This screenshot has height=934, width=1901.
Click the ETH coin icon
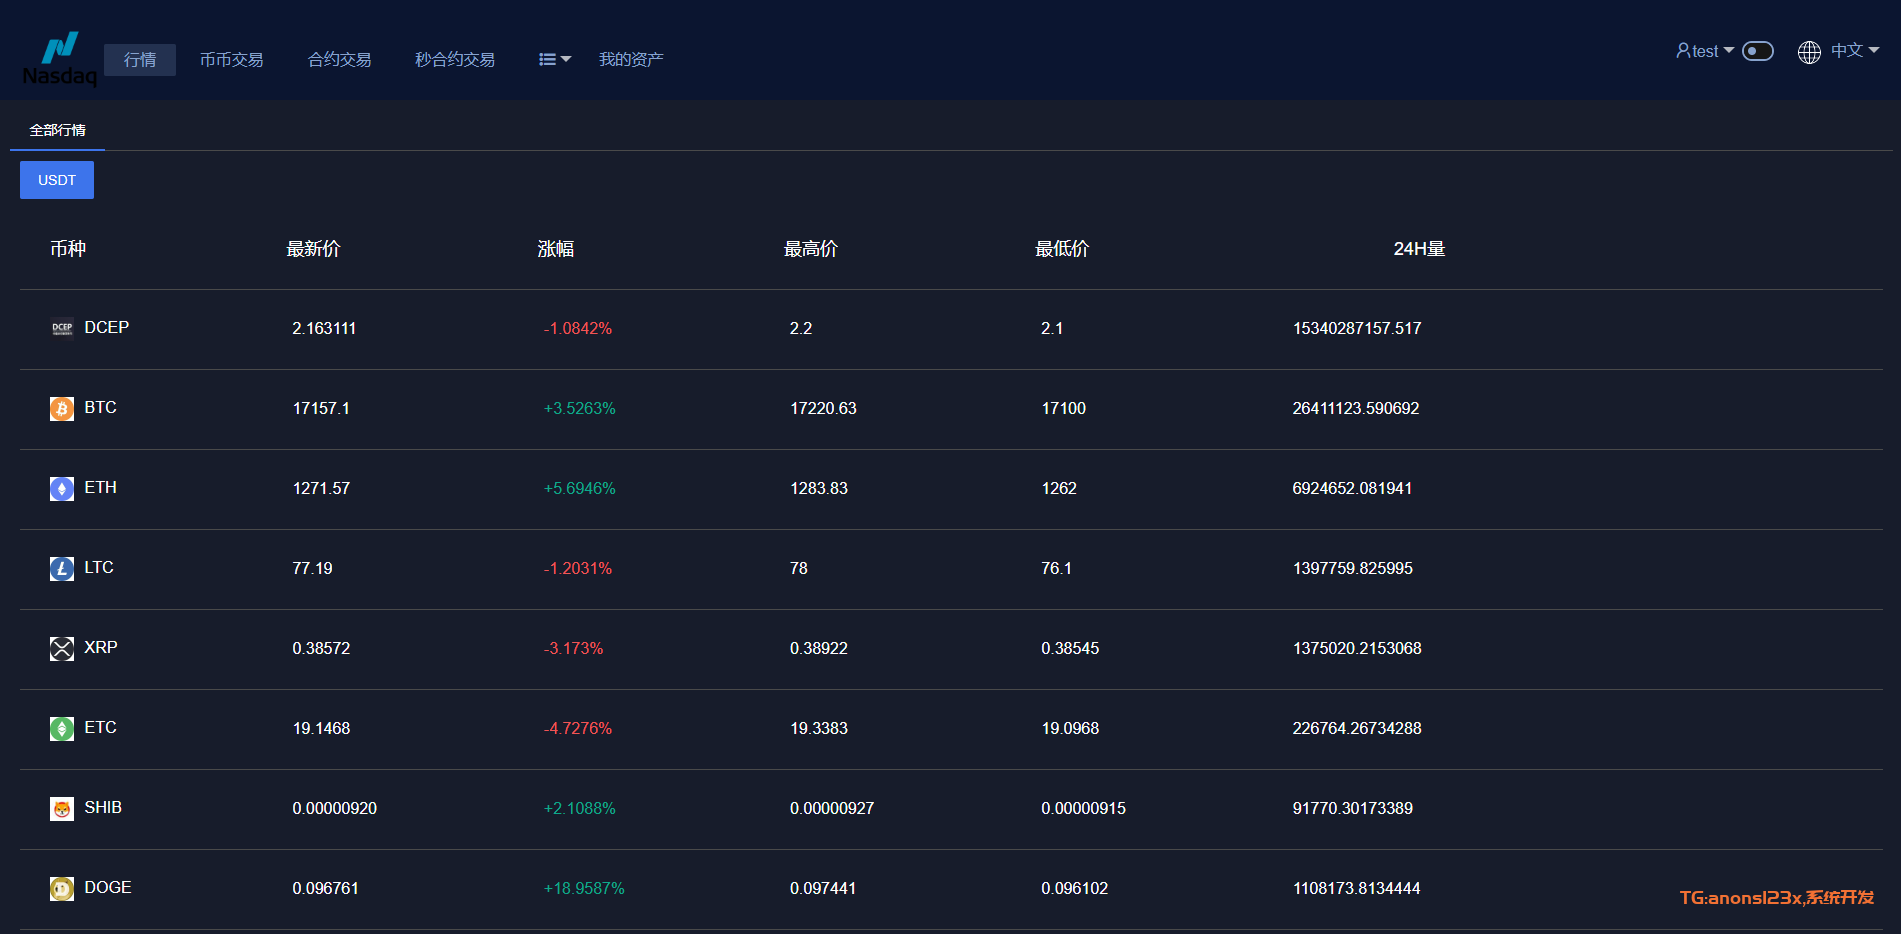(x=62, y=488)
